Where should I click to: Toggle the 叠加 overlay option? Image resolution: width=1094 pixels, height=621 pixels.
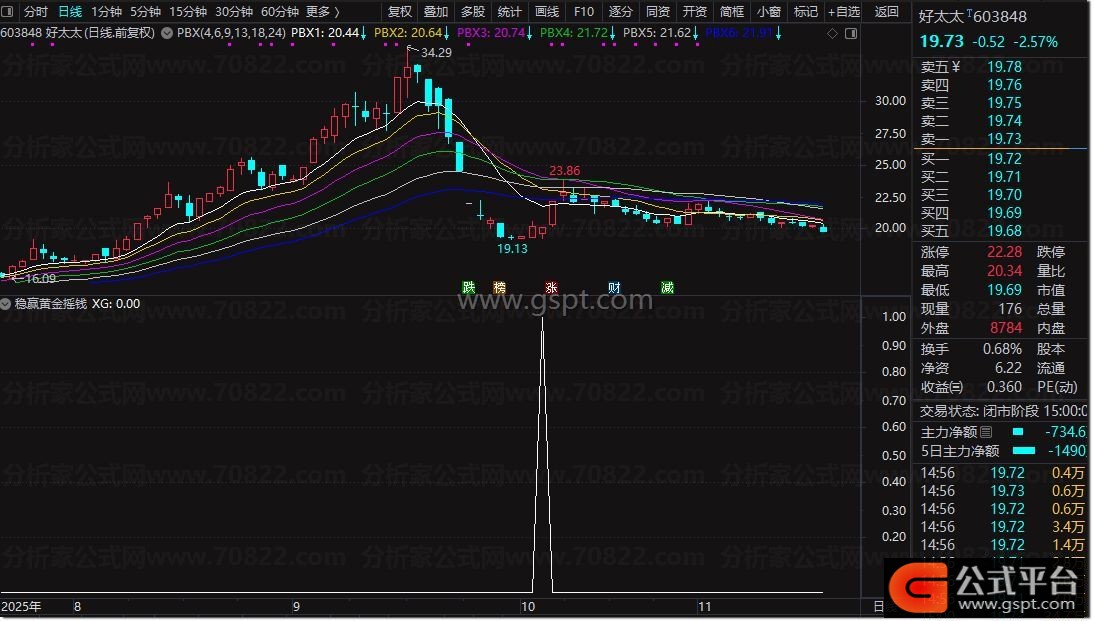(436, 12)
